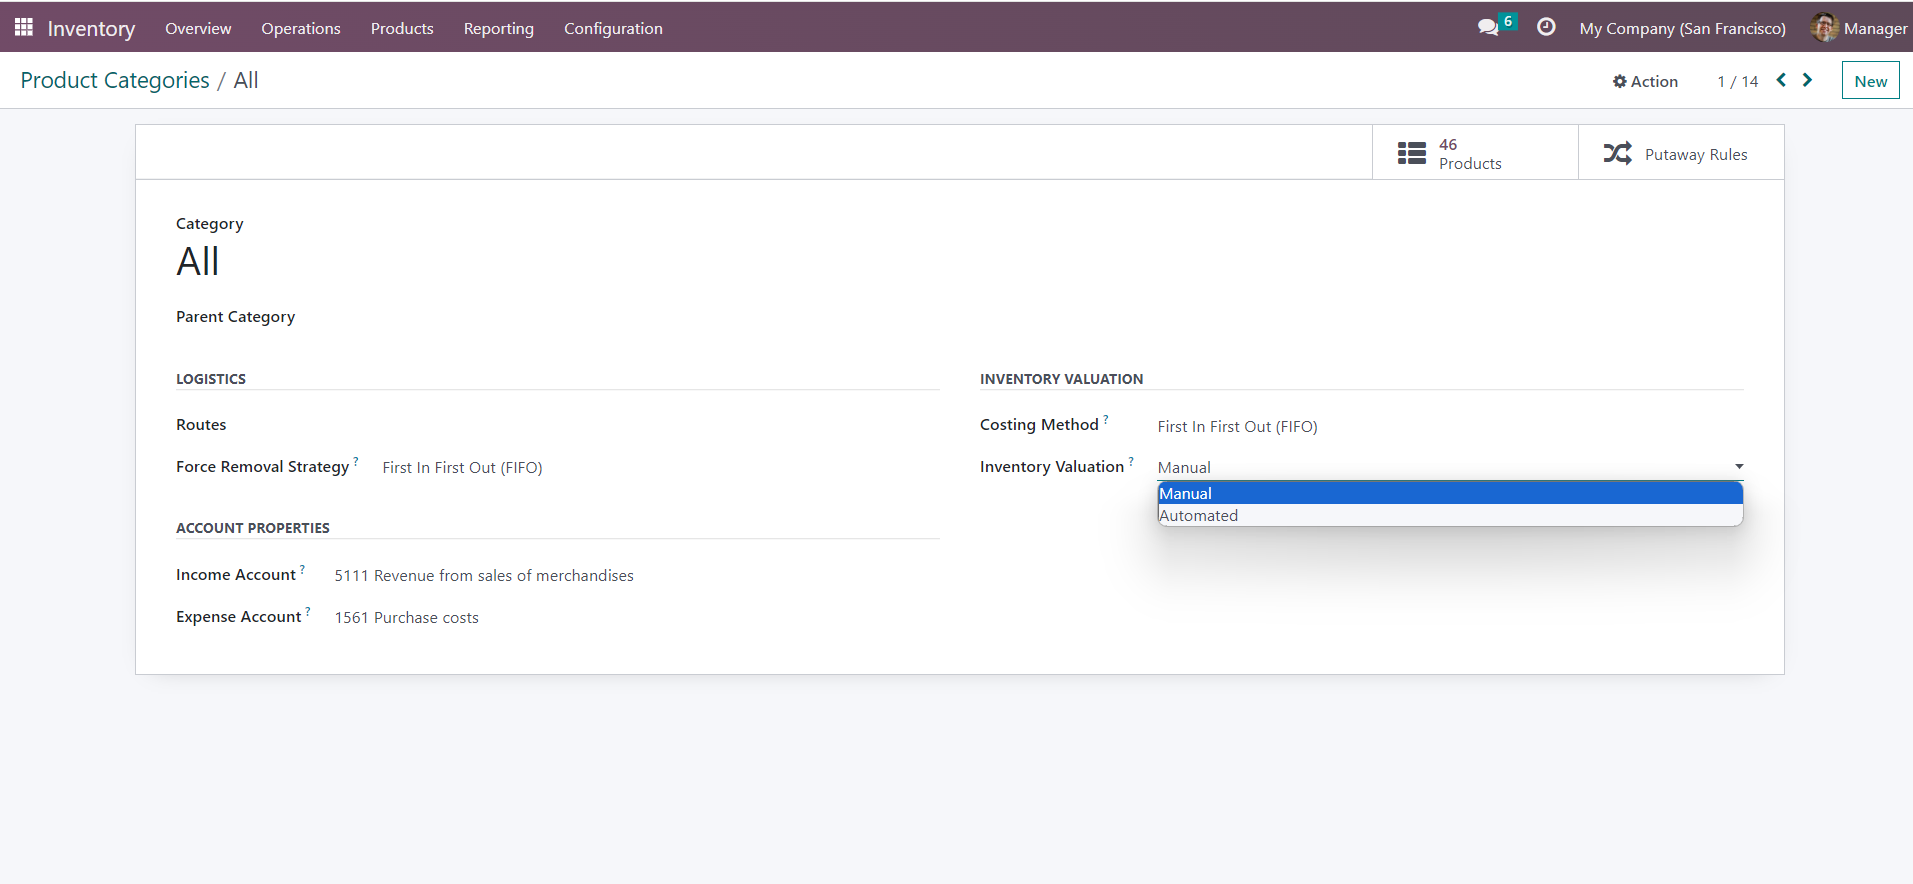The image size is (1913, 884).
Task: Click the Costing Method field value
Action: (1237, 426)
